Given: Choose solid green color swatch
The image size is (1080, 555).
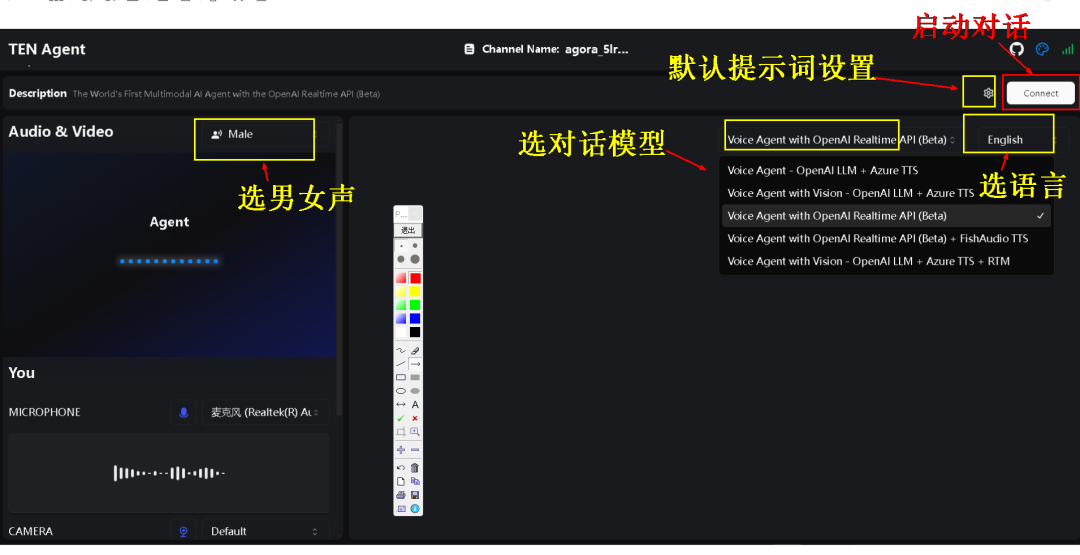Looking at the screenshot, I should click(415, 305).
